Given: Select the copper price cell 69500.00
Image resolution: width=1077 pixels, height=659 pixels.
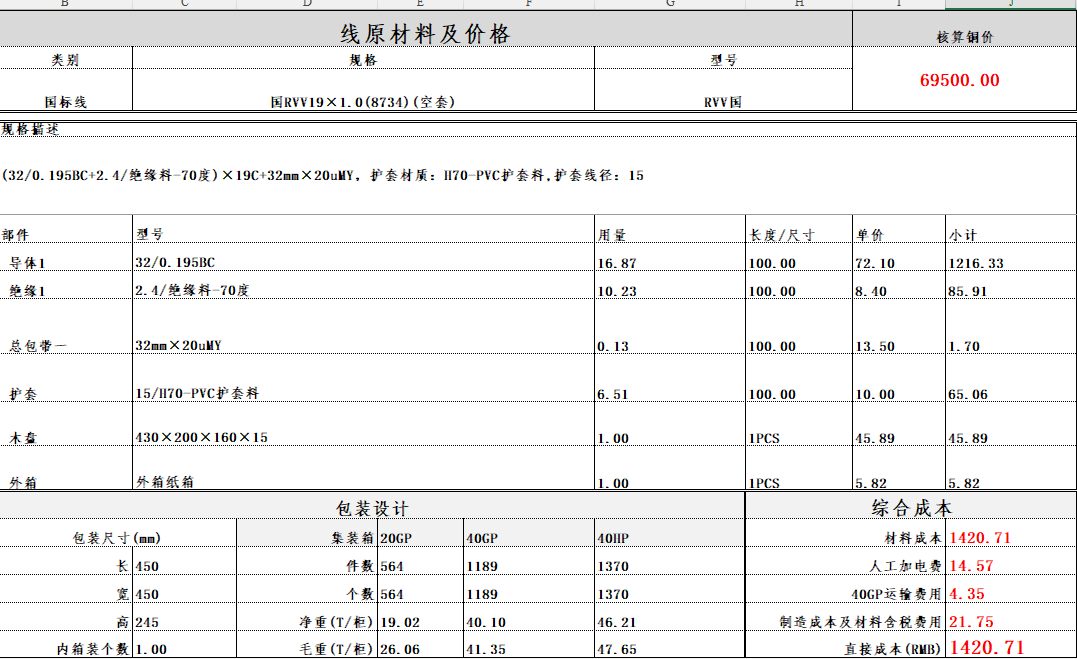Looking at the screenshot, I should pos(959,80).
